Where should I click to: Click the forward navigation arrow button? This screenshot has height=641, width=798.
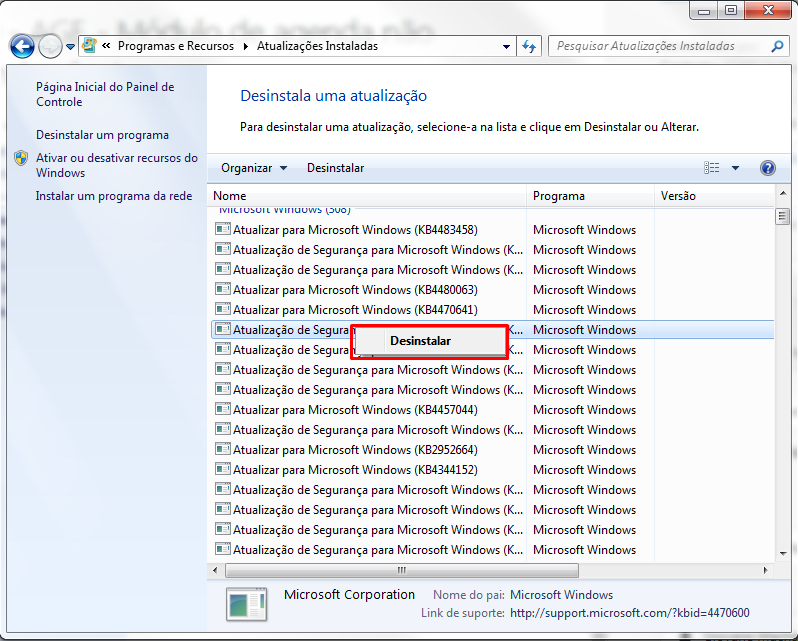(x=50, y=47)
